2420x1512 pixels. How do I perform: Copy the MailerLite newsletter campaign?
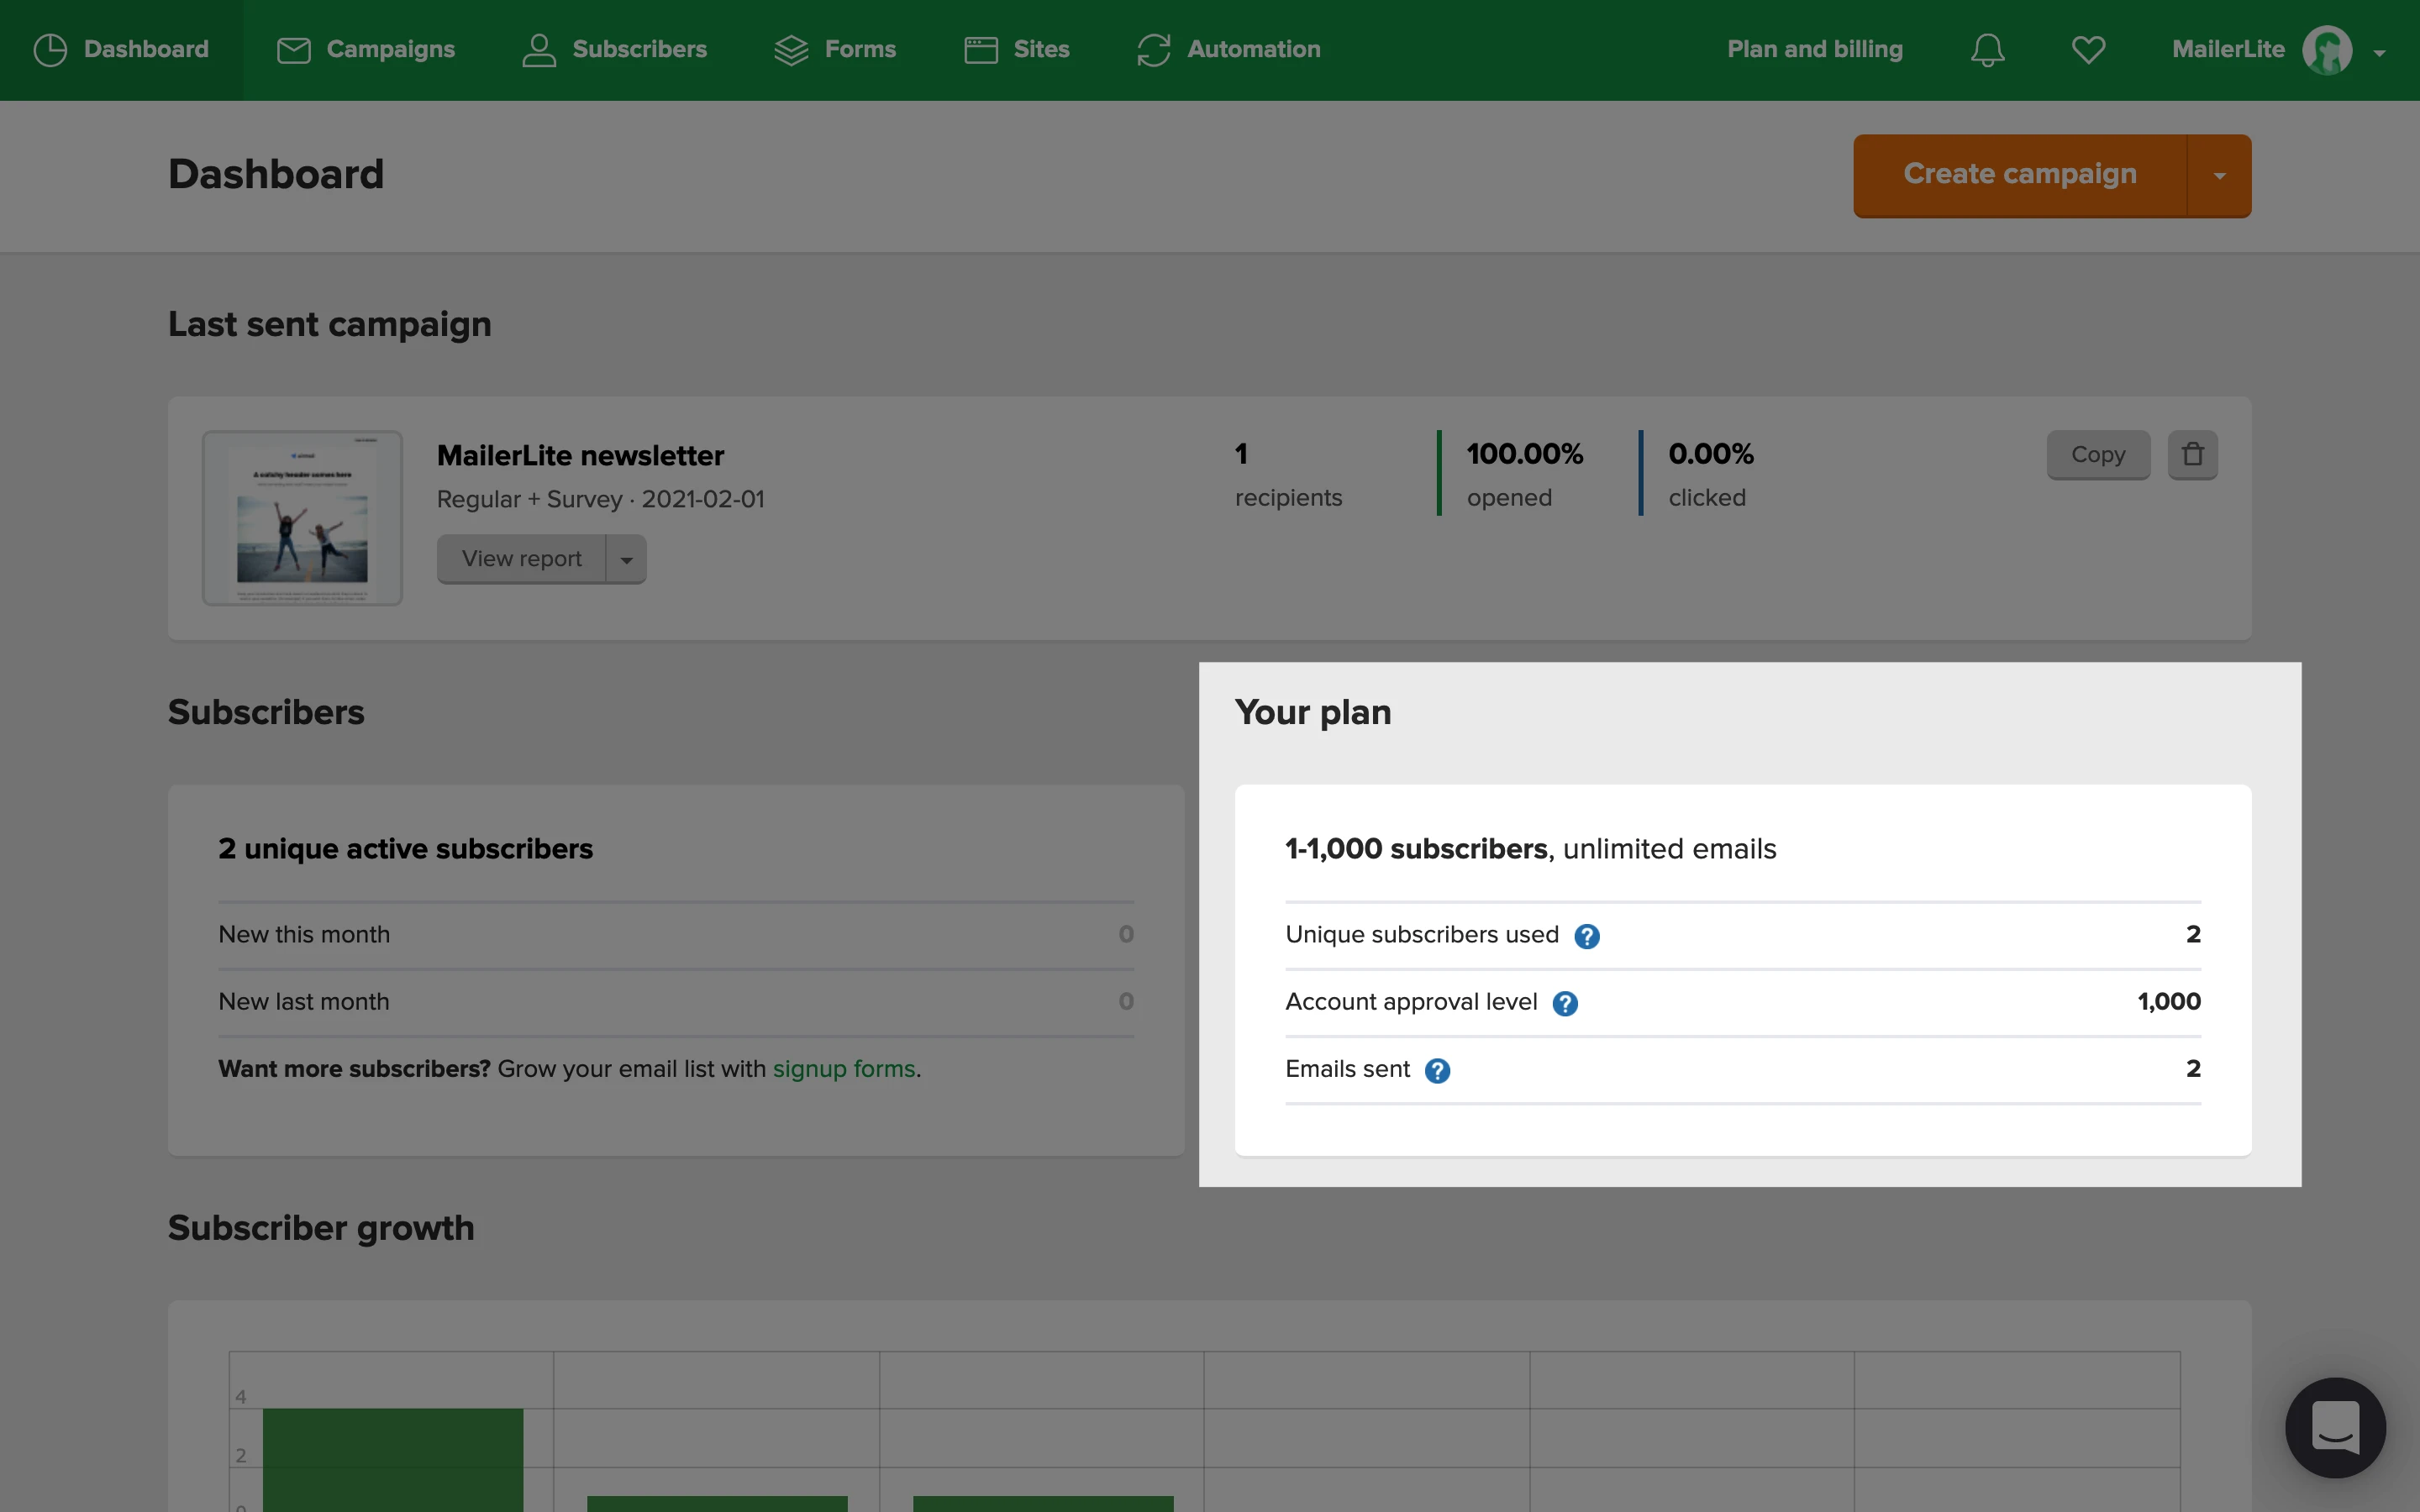pos(2097,455)
